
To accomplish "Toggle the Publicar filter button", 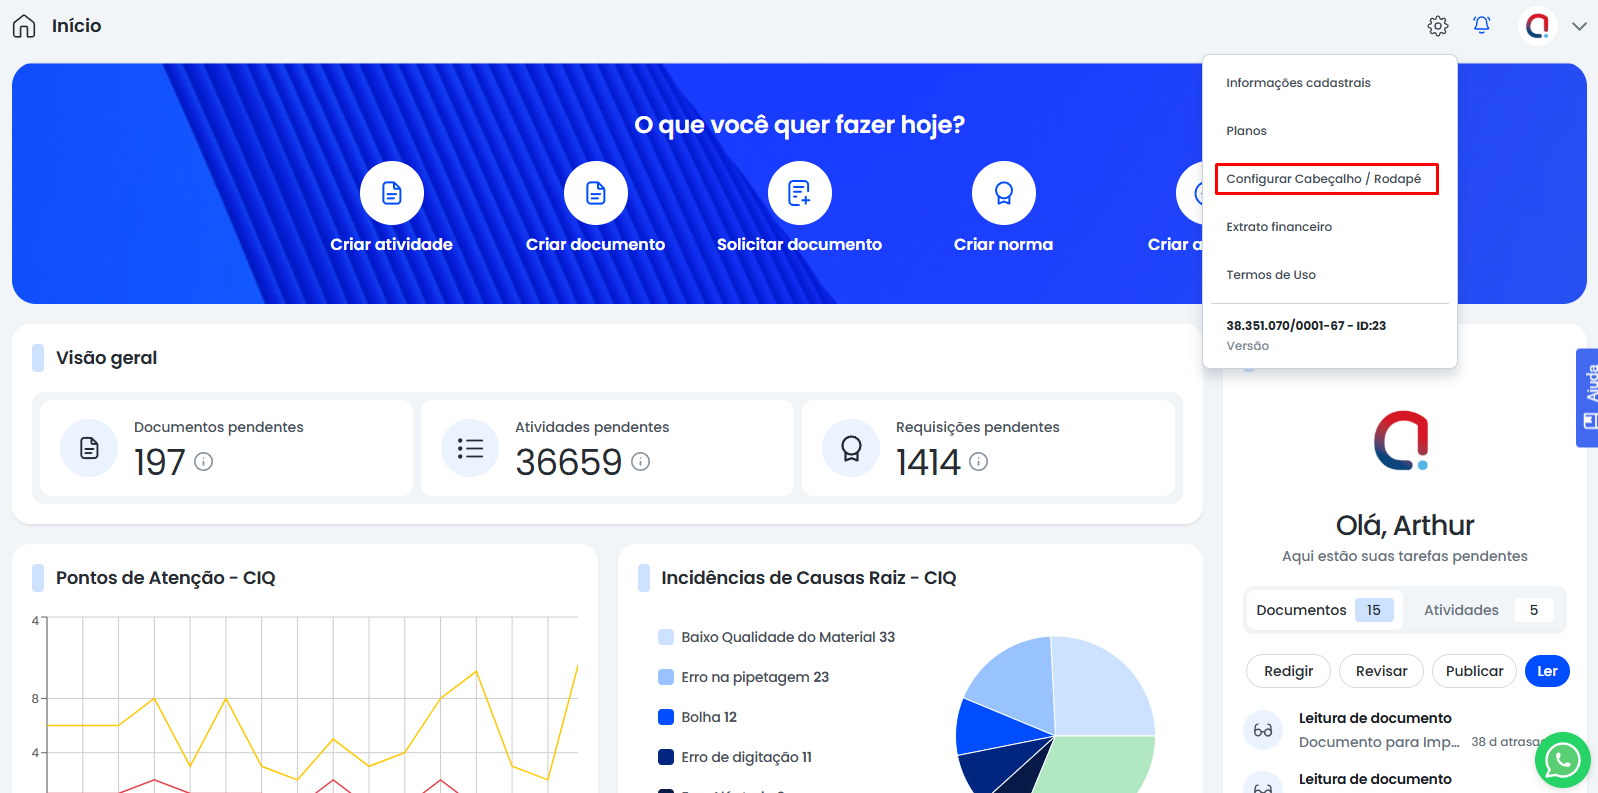I will click(1474, 671).
